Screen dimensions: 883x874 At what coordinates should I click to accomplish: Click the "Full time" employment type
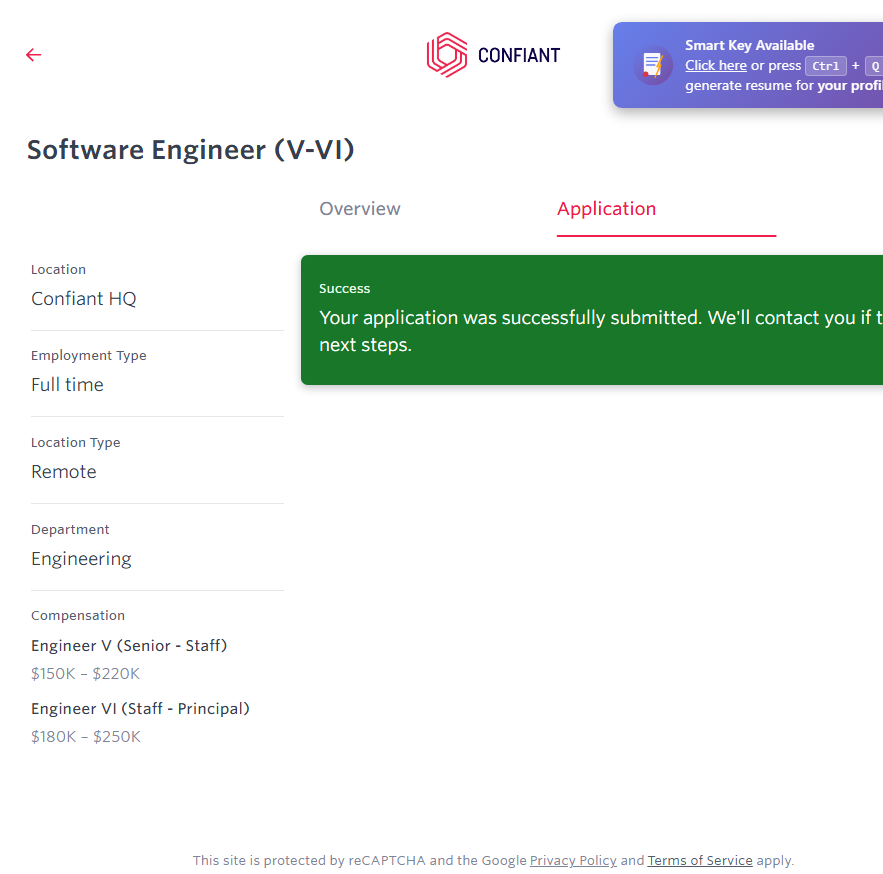point(67,385)
